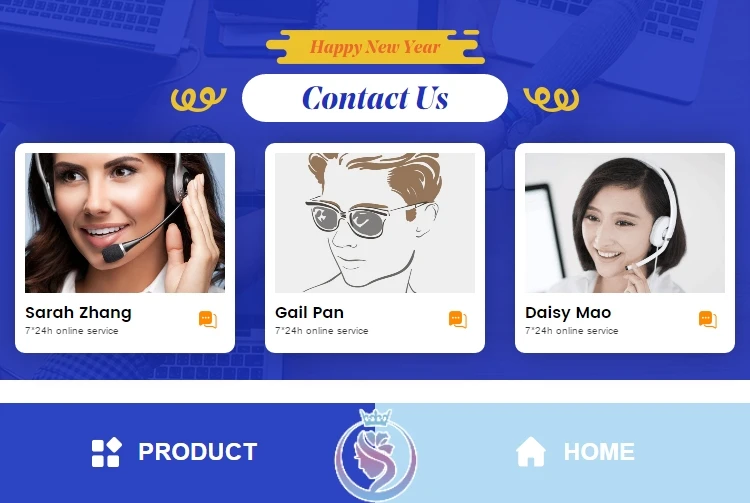The width and height of the screenshot is (750, 503).
Task: Click the Gail Pan name text
Action: tap(309, 313)
